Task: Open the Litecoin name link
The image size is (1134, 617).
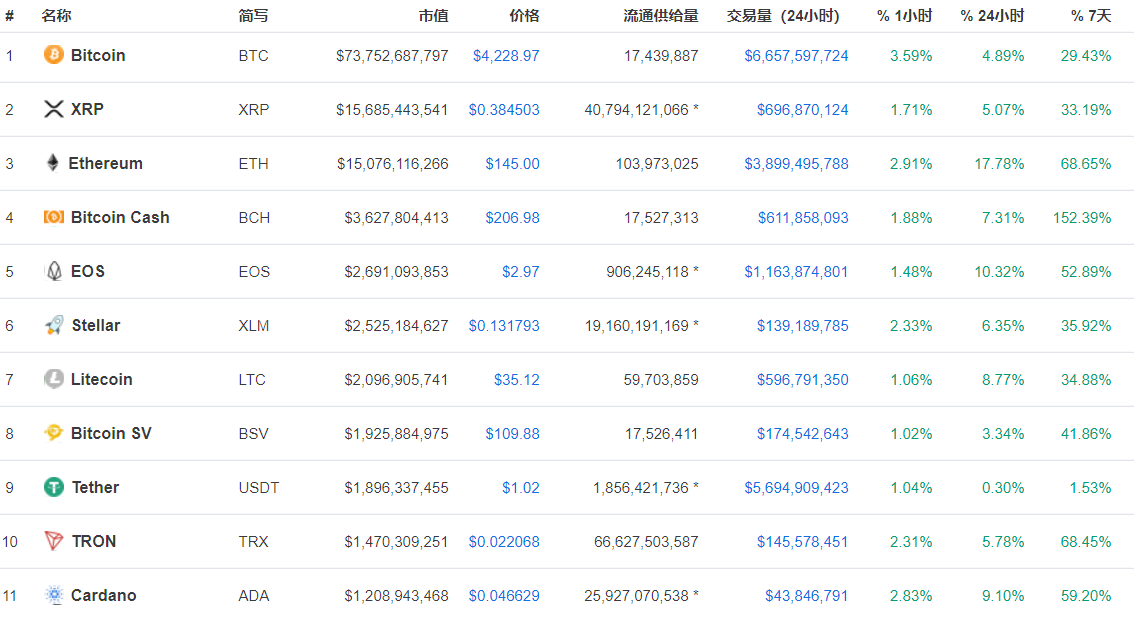Action: click(101, 380)
